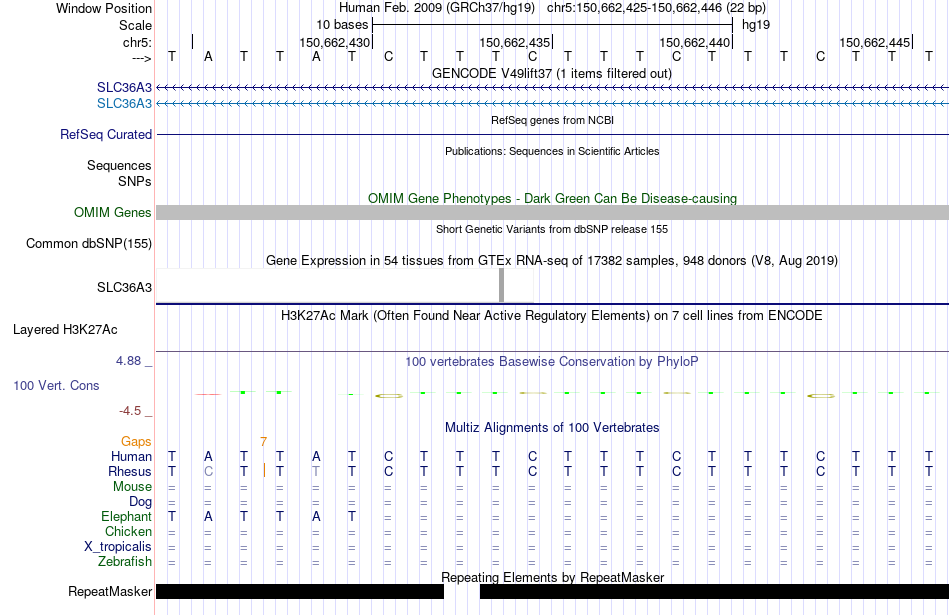Click the orange gap count 7
Image resolution: width=950 pixels, height=615 pixels.
point(263,442)
